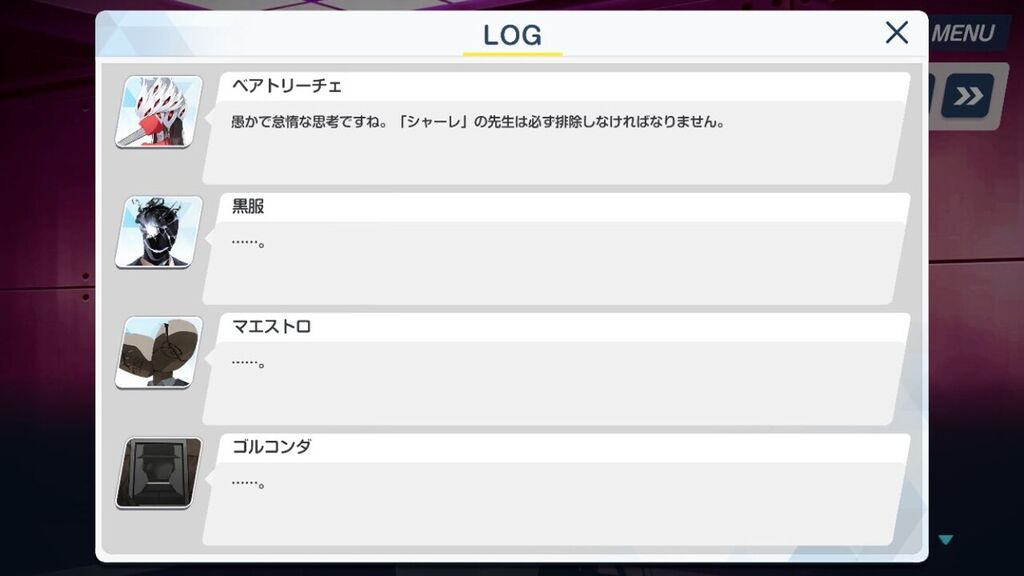1024x576 pixels.
Task: Select 黒服's silent dialogue entry text
Action: click(248, 243)
